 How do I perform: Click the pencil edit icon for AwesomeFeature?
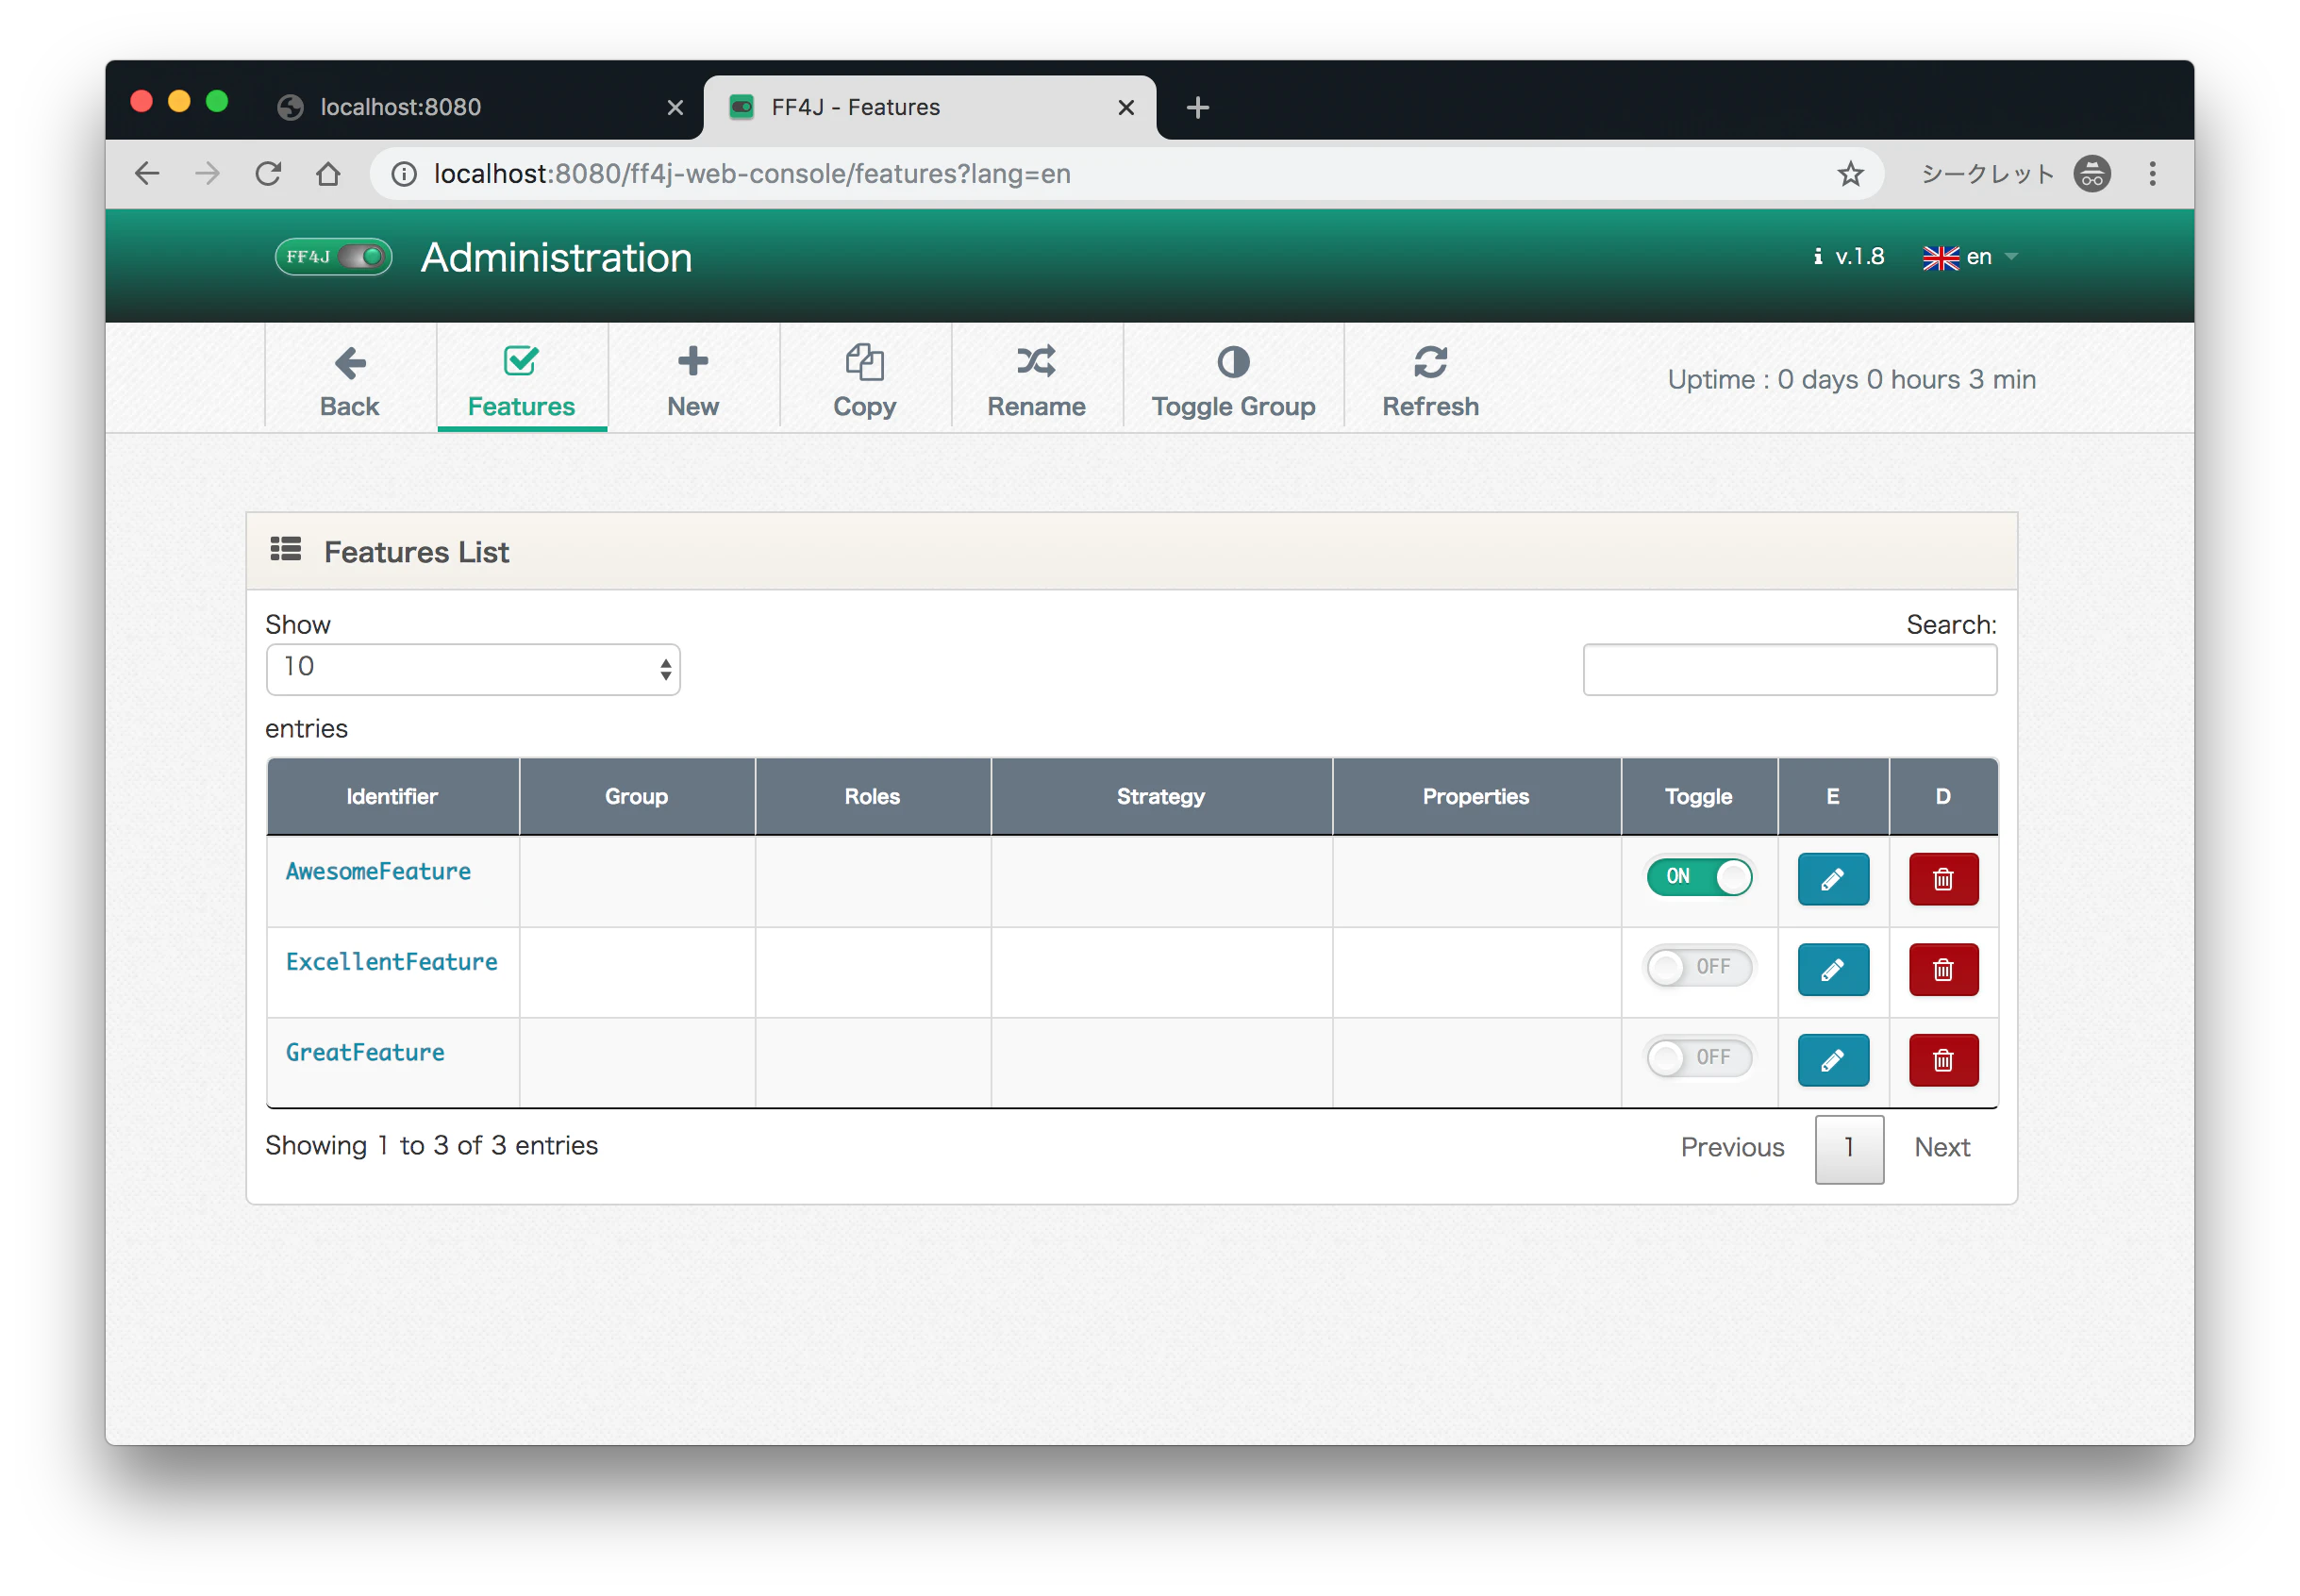(x=1832, y=879)
